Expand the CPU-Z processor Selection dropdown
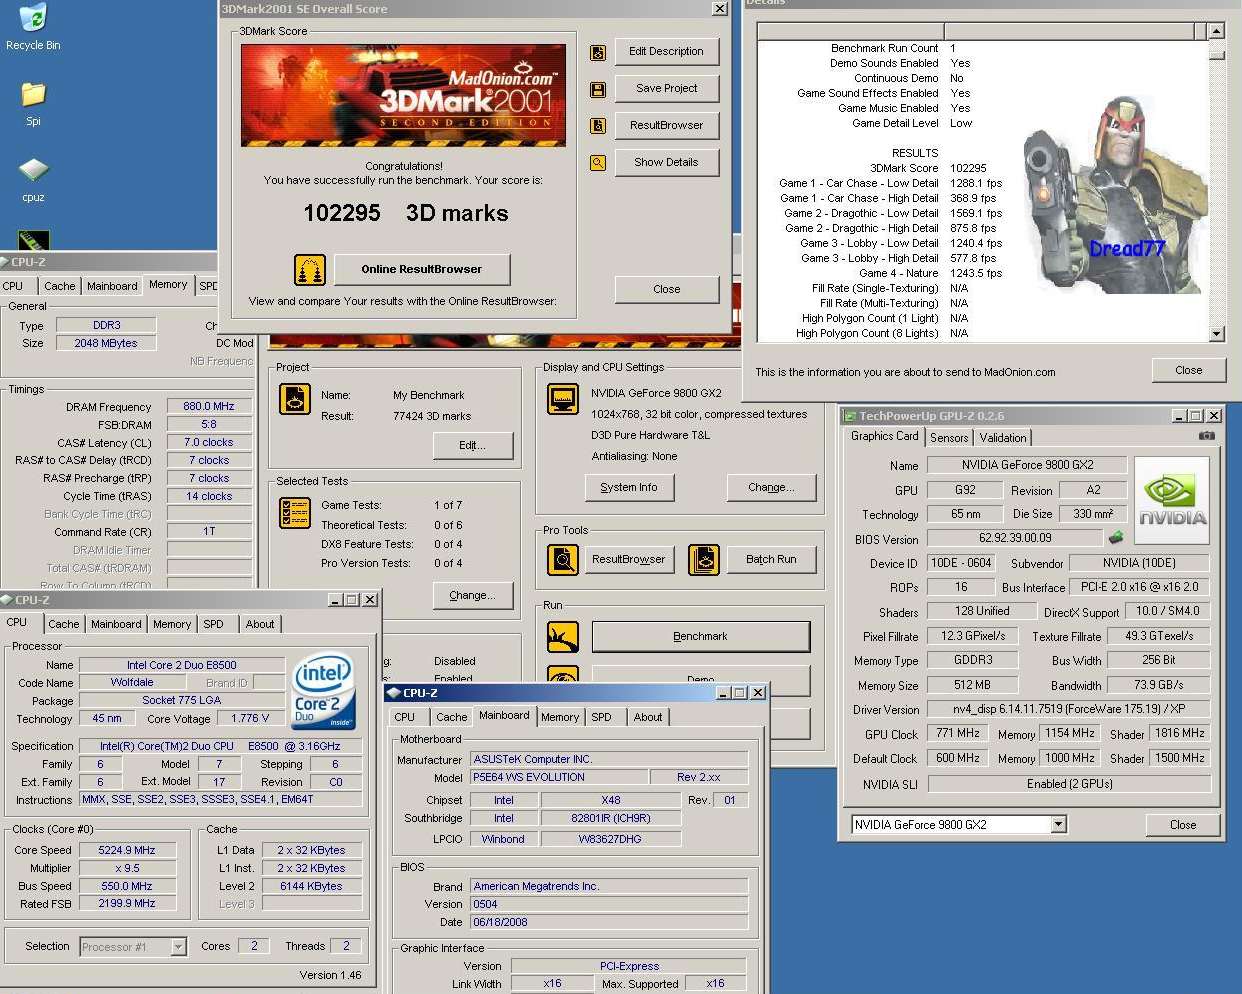 tap(178, 947)
